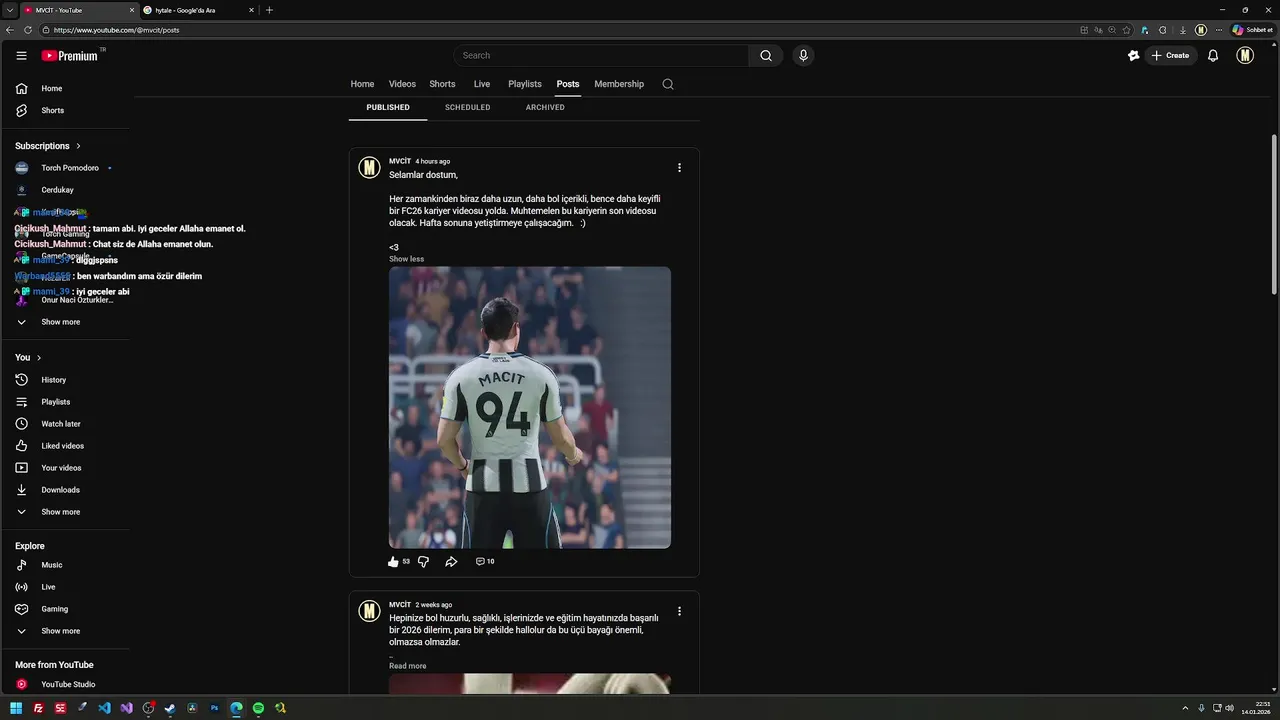The height and width of the screenshot is (720, 1280).
Task: Click the Windows Start button
Action: [16, 708]
